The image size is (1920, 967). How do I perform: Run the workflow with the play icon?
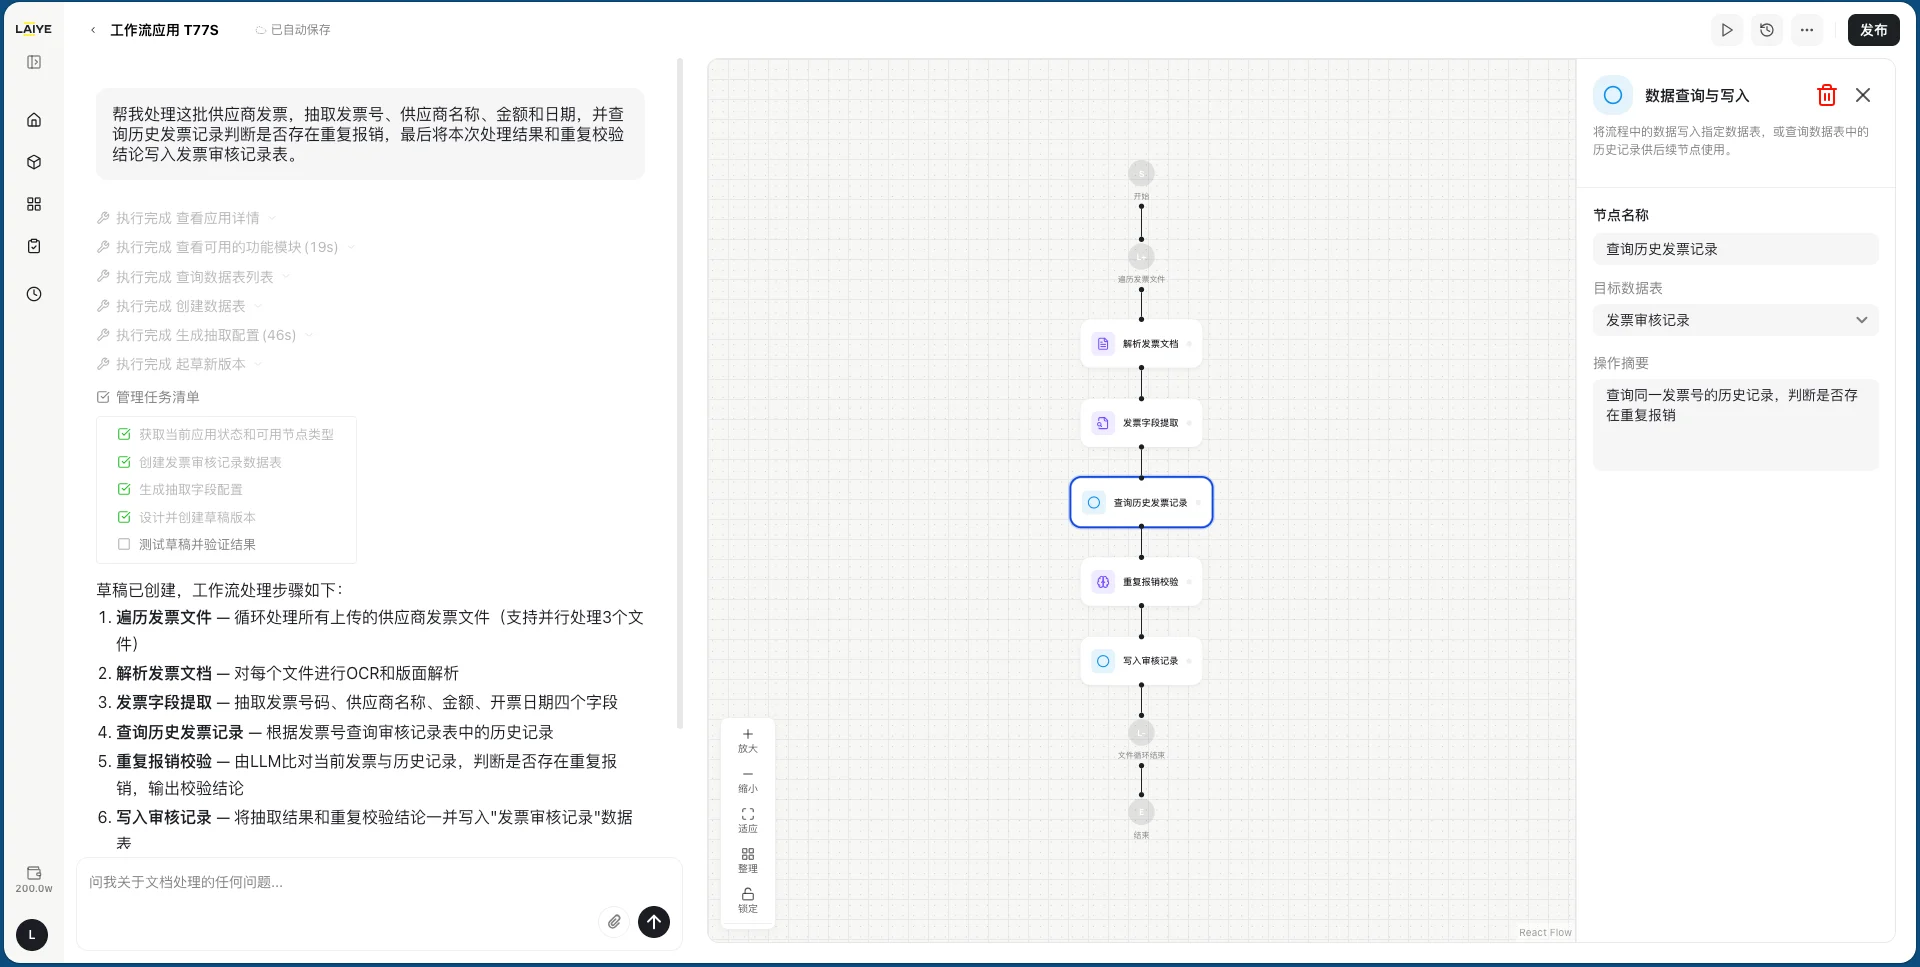point(1727,30)
